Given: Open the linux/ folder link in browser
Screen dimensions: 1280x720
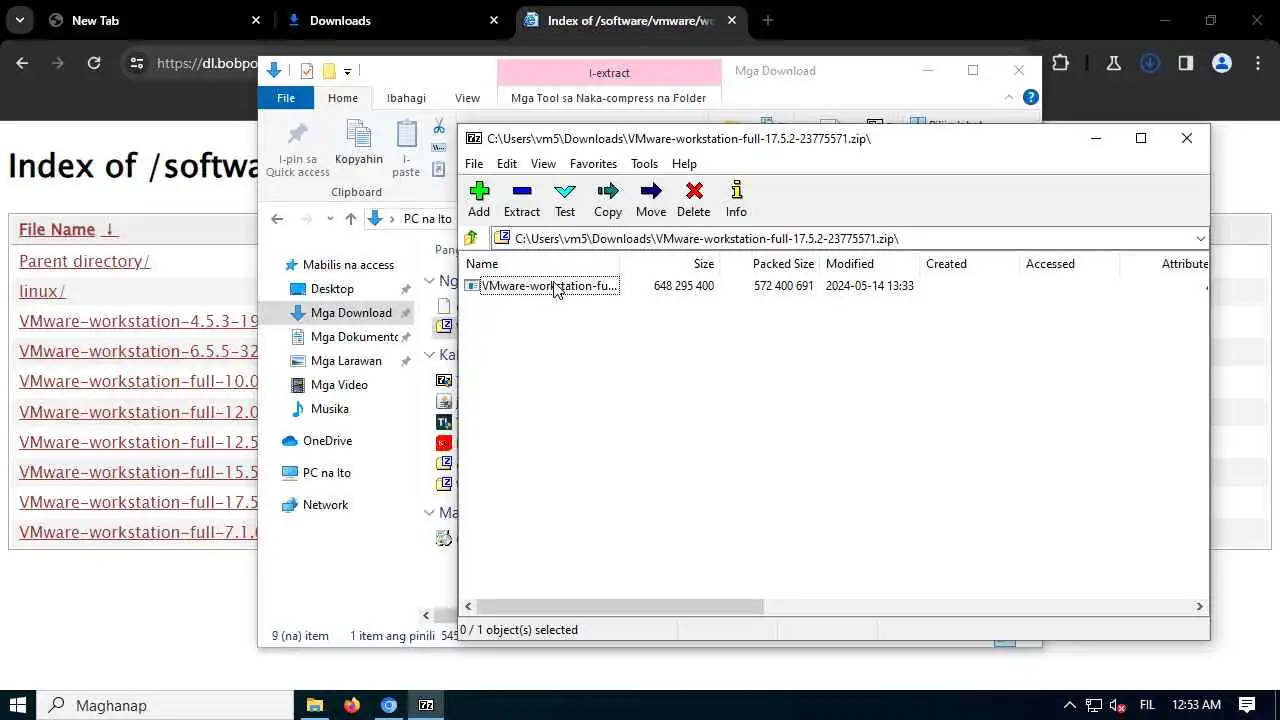Looking at the screenshot, I should click(x=42, y=291).
